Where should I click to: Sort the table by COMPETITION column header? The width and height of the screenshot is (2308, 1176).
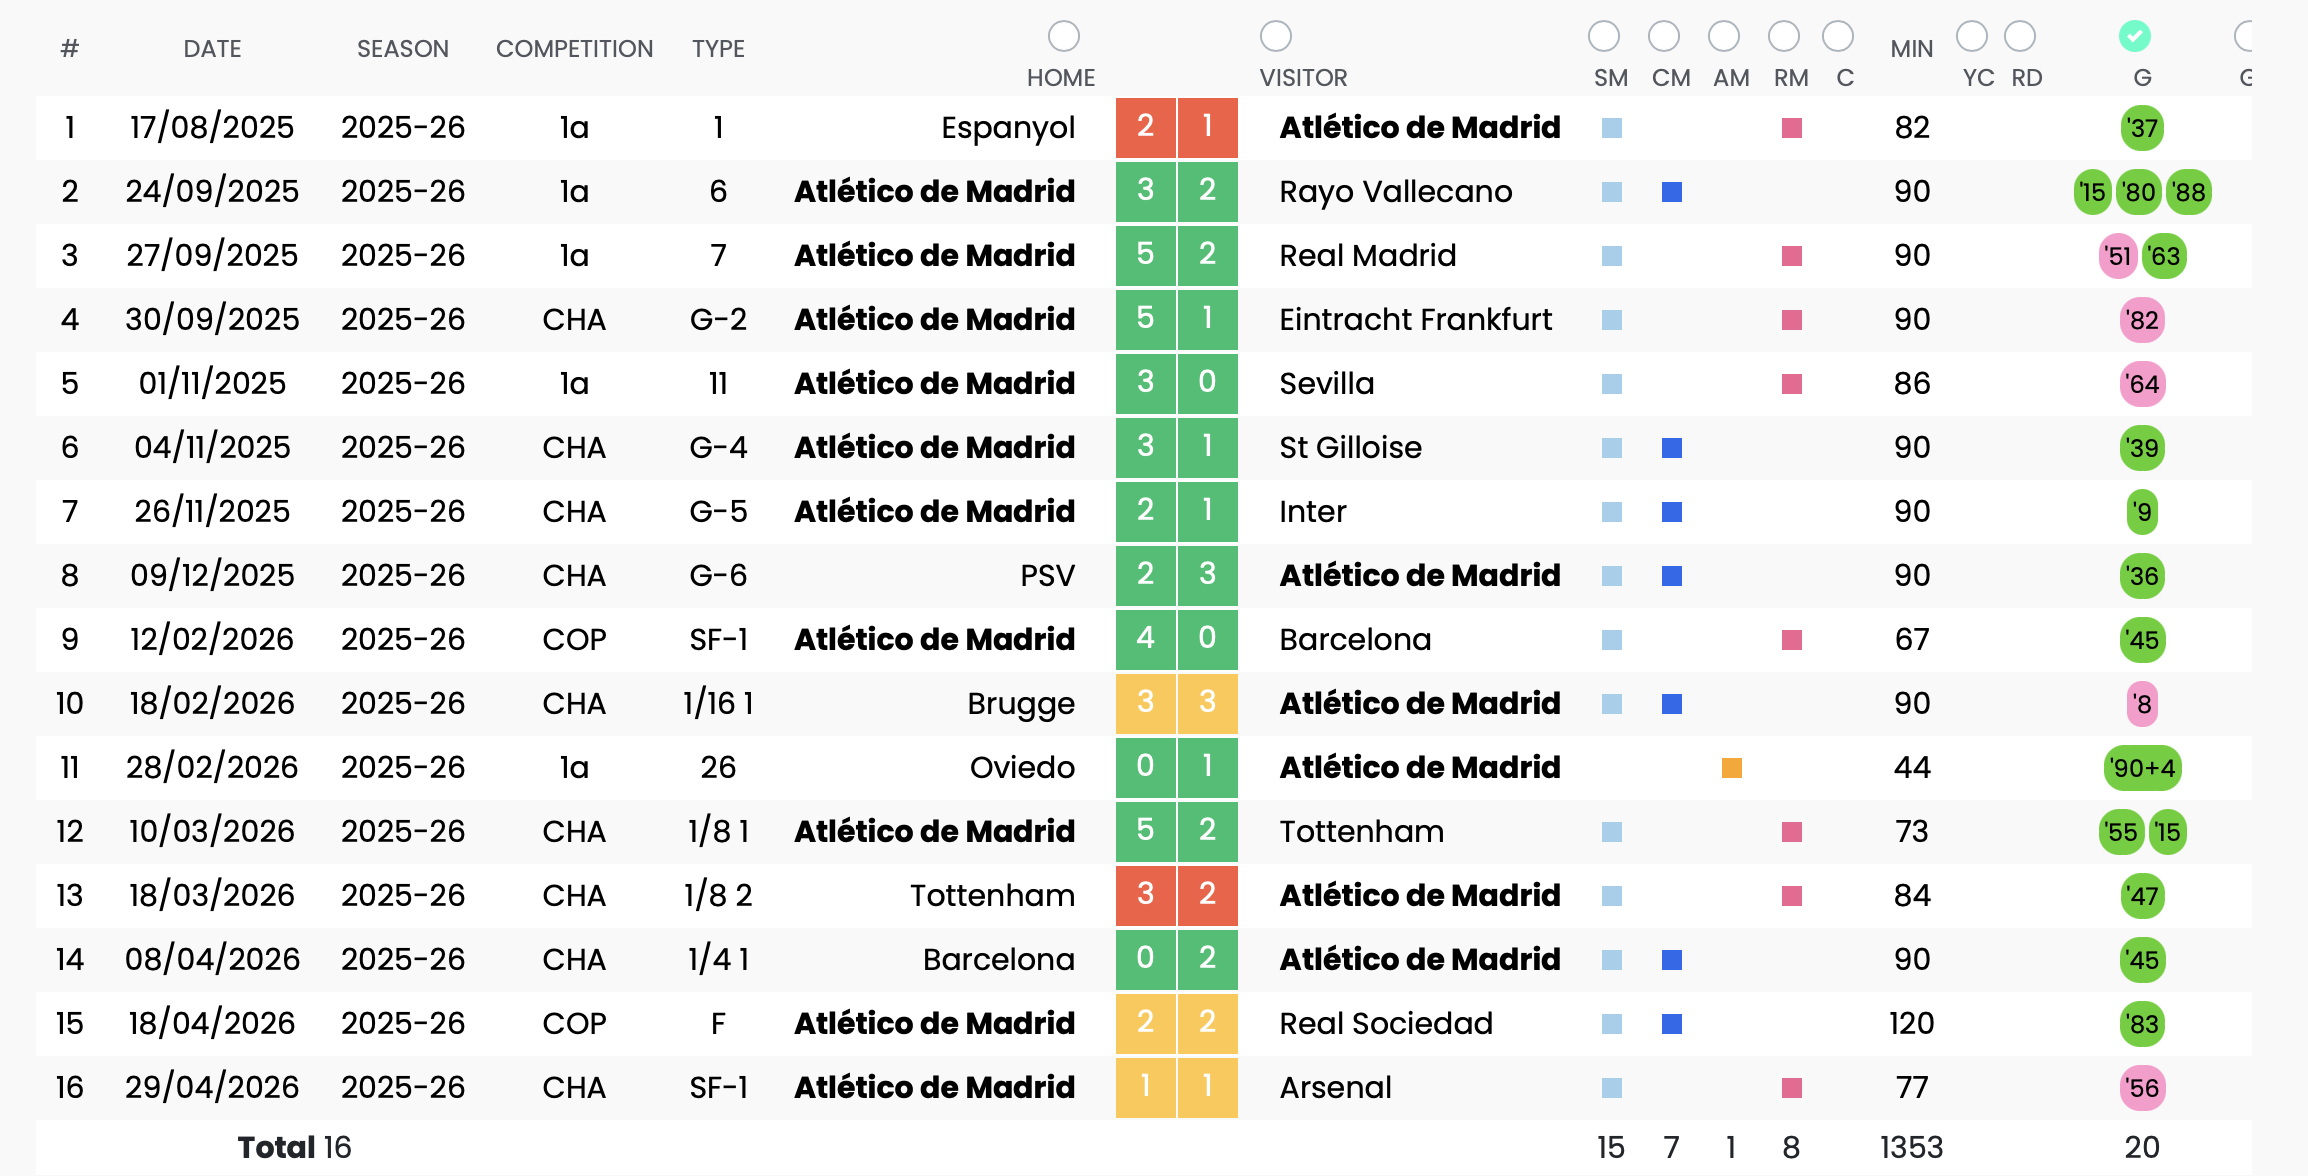pyautogui.click(x=574, y=49)
